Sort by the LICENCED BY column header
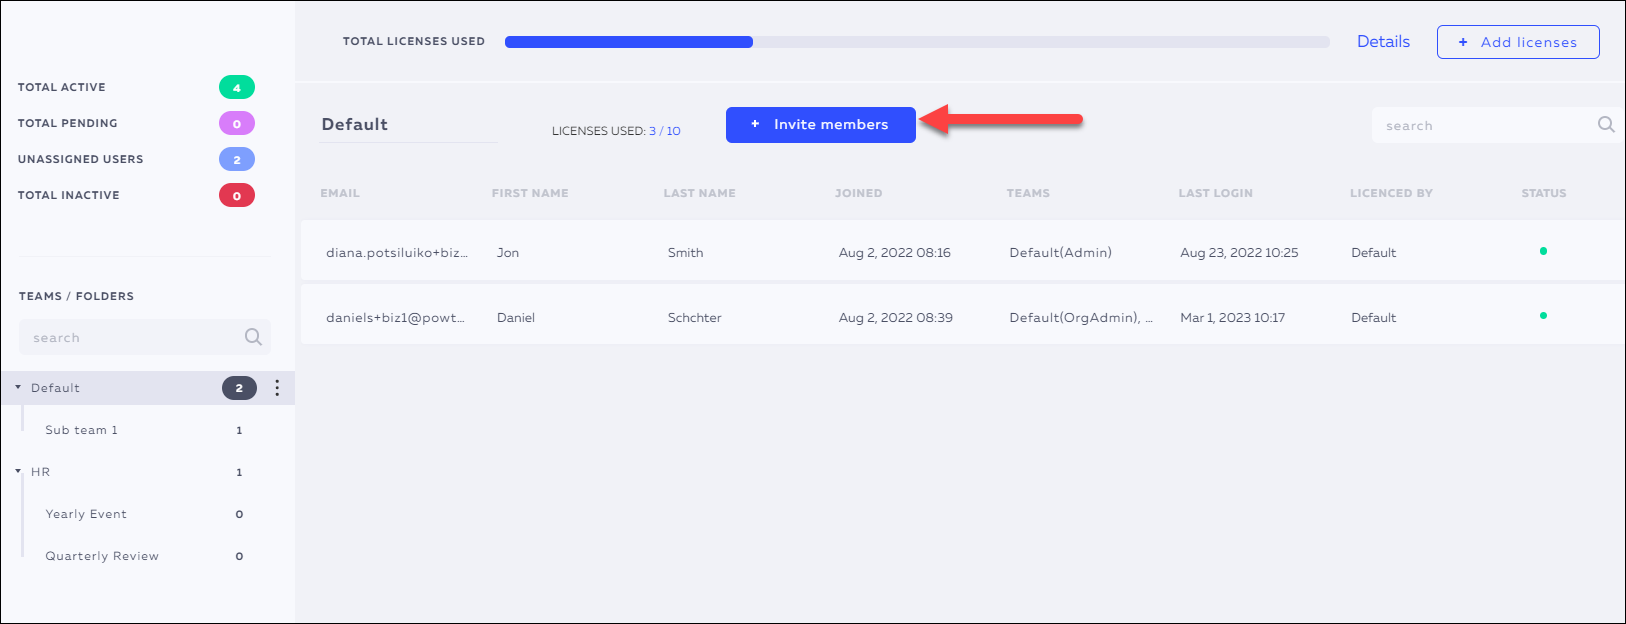Viewport: 1626px width, 624px height. [x=1391, y=193]
